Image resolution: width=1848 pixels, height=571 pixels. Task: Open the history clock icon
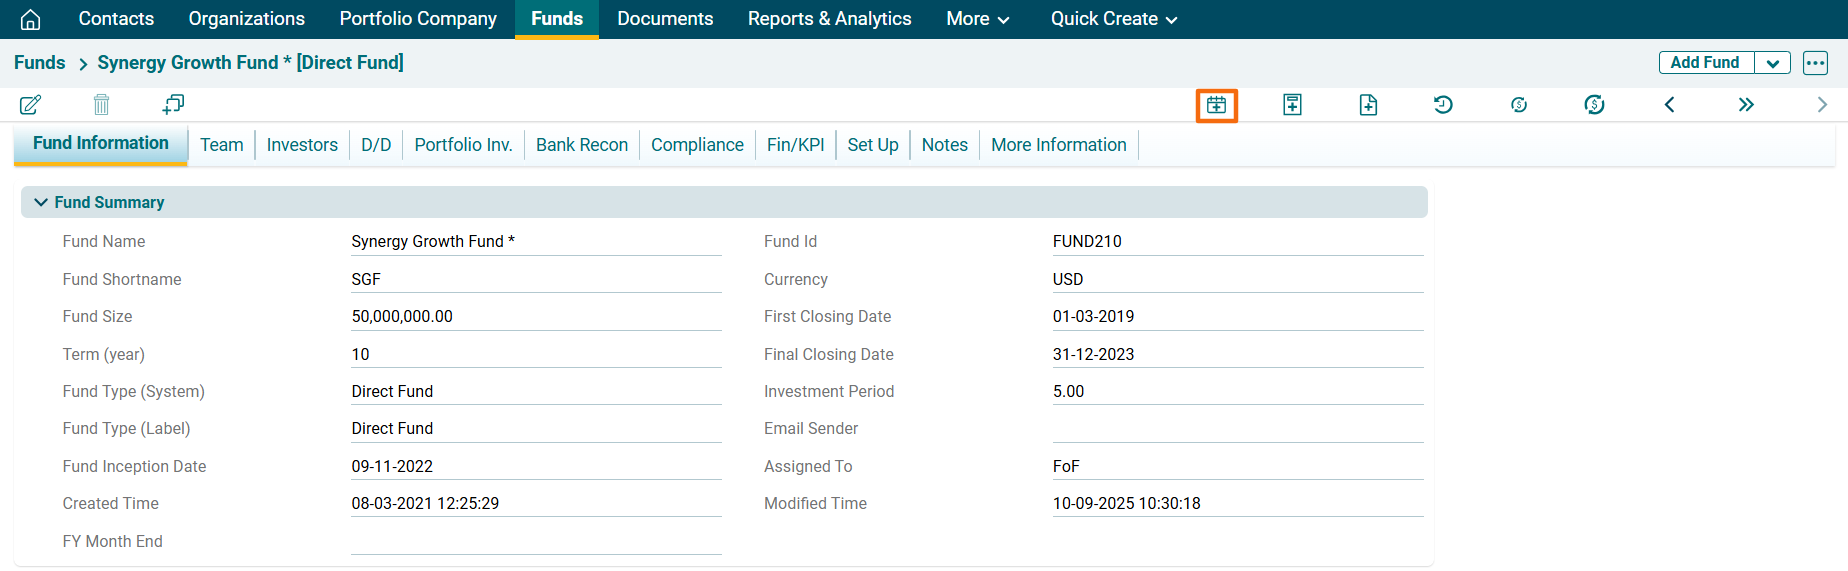click(x=1443, y=105)
